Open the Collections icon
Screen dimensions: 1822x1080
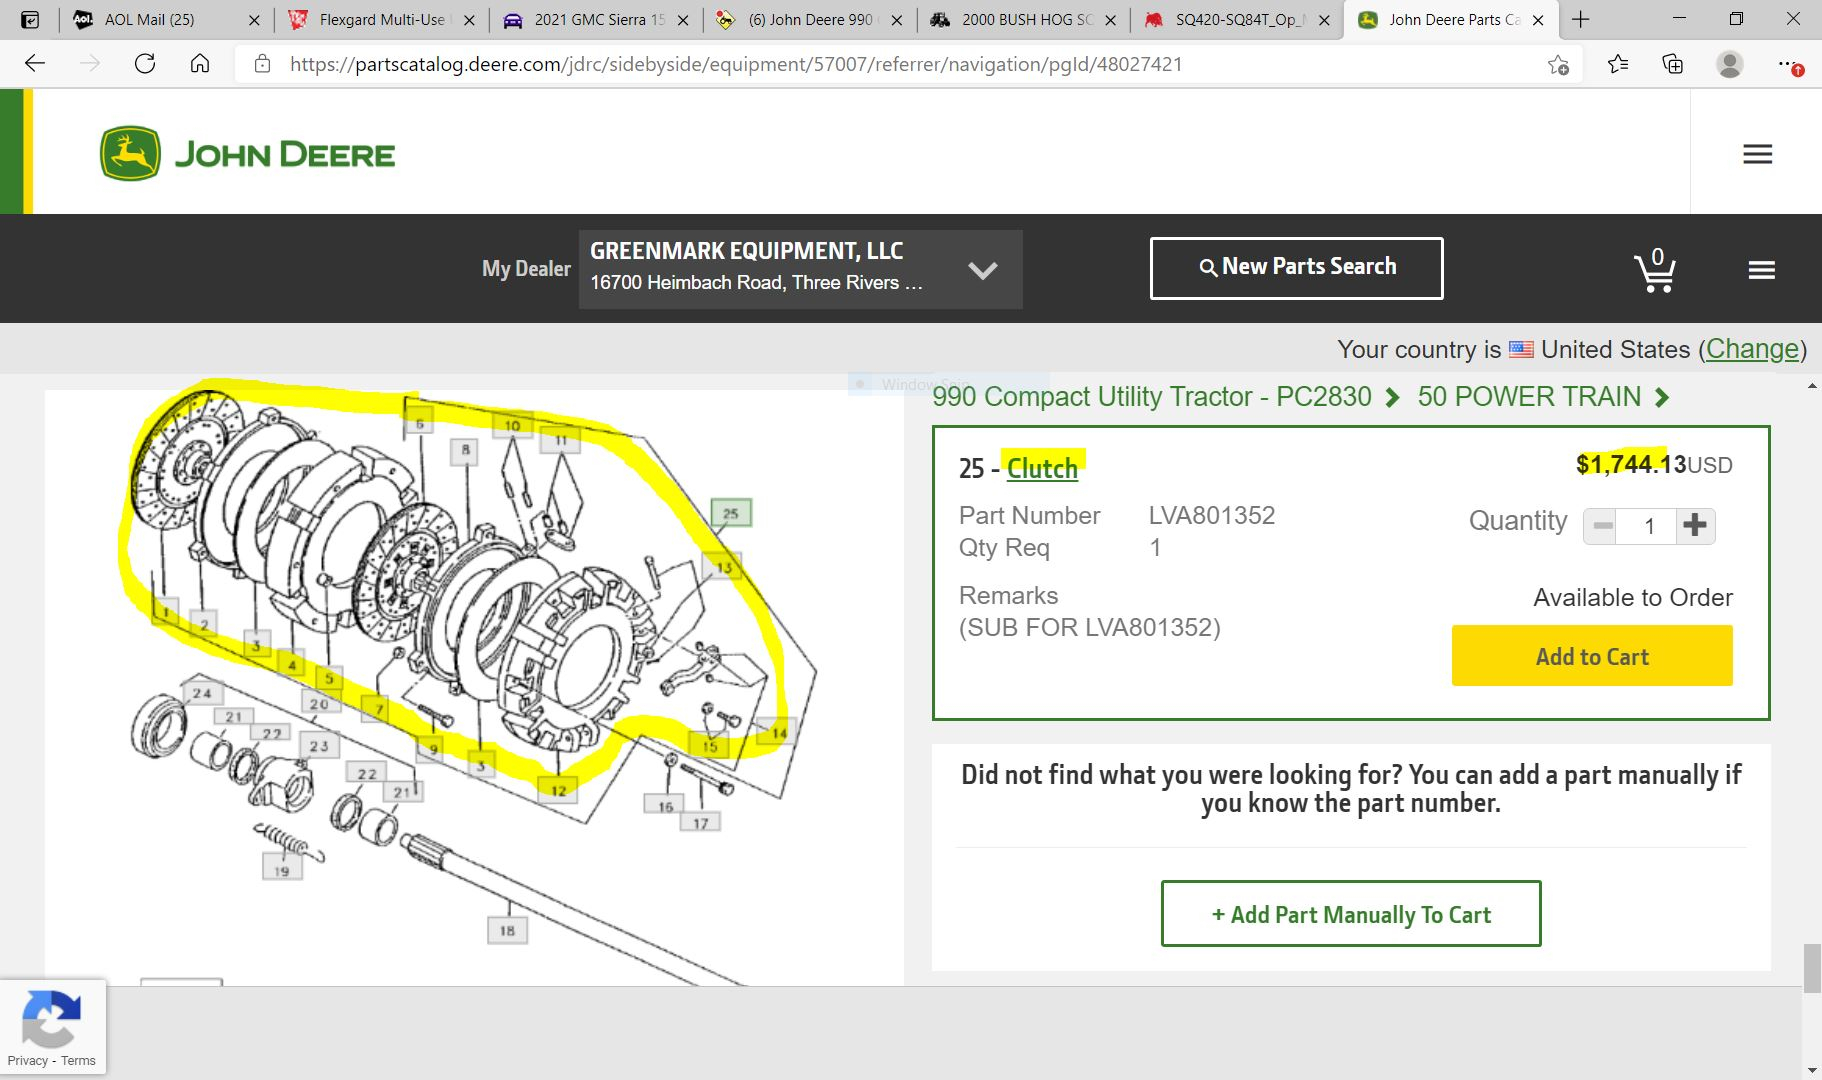click(1673, 64)
